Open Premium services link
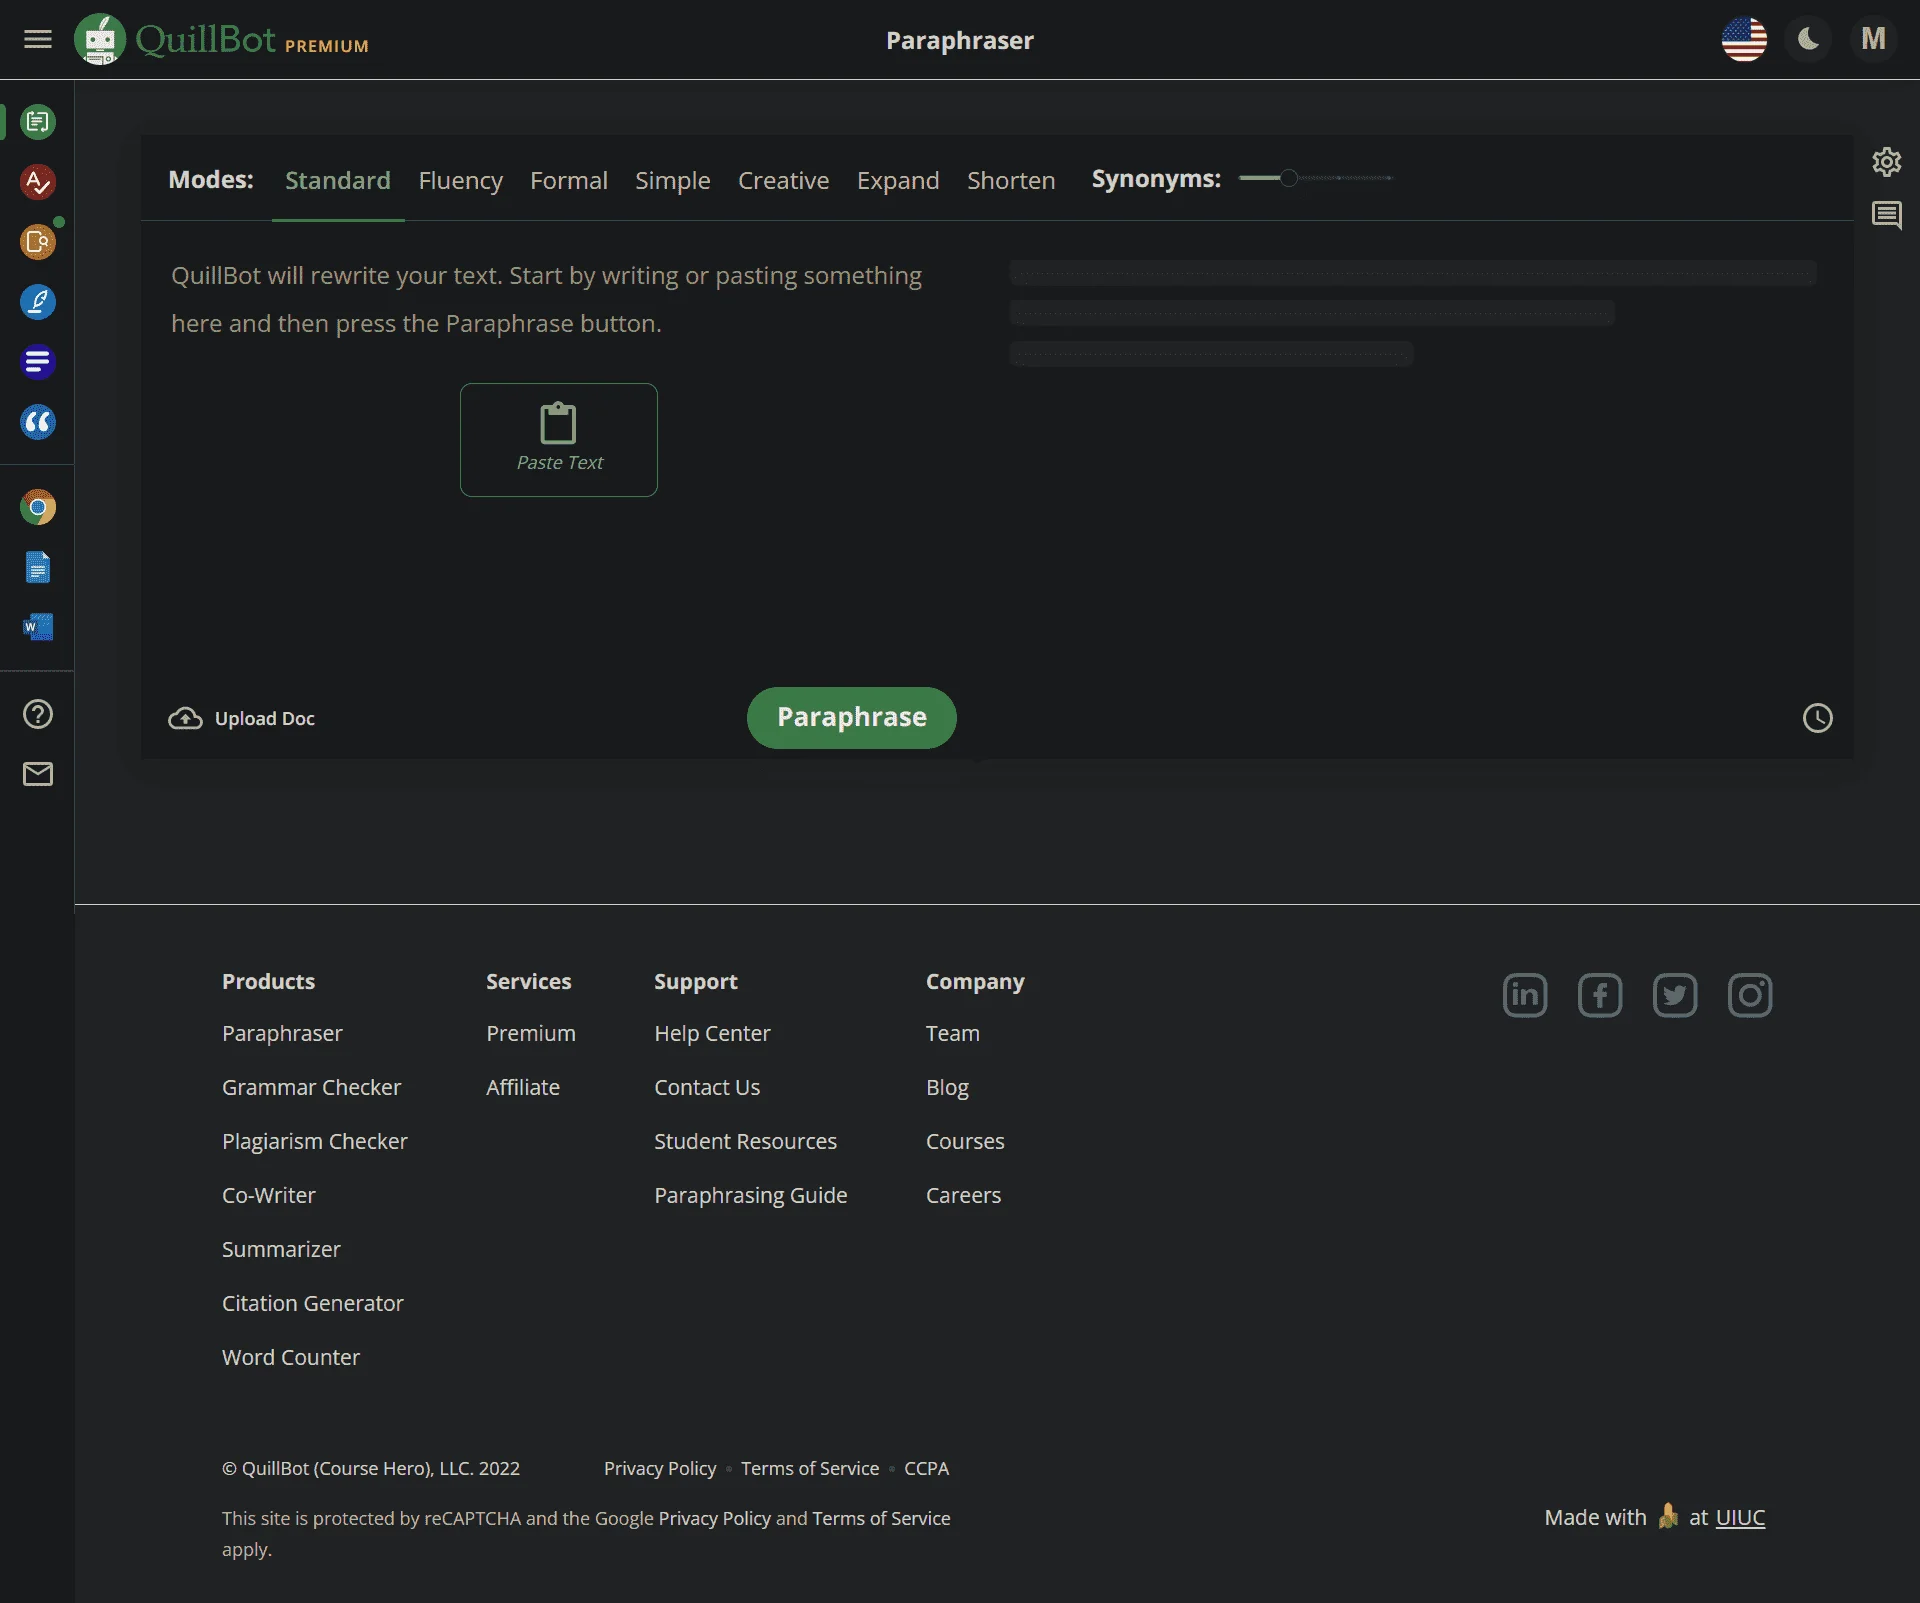The height and width of the screenshot is (1603, 1920). click(x=531, y=1033)
